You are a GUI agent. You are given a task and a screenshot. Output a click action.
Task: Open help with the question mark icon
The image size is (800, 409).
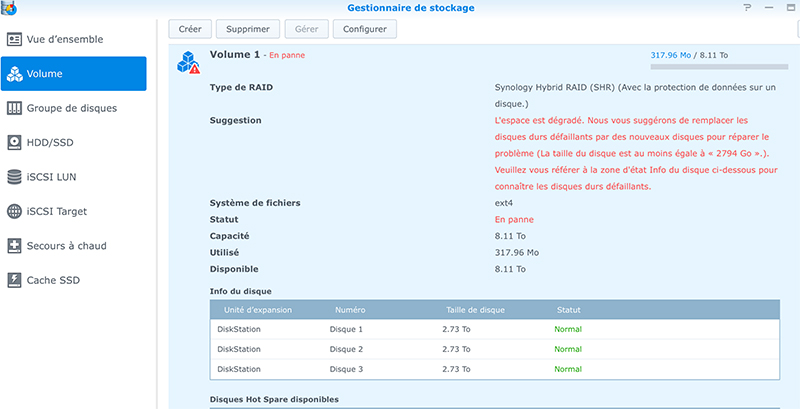pos(747,8)
